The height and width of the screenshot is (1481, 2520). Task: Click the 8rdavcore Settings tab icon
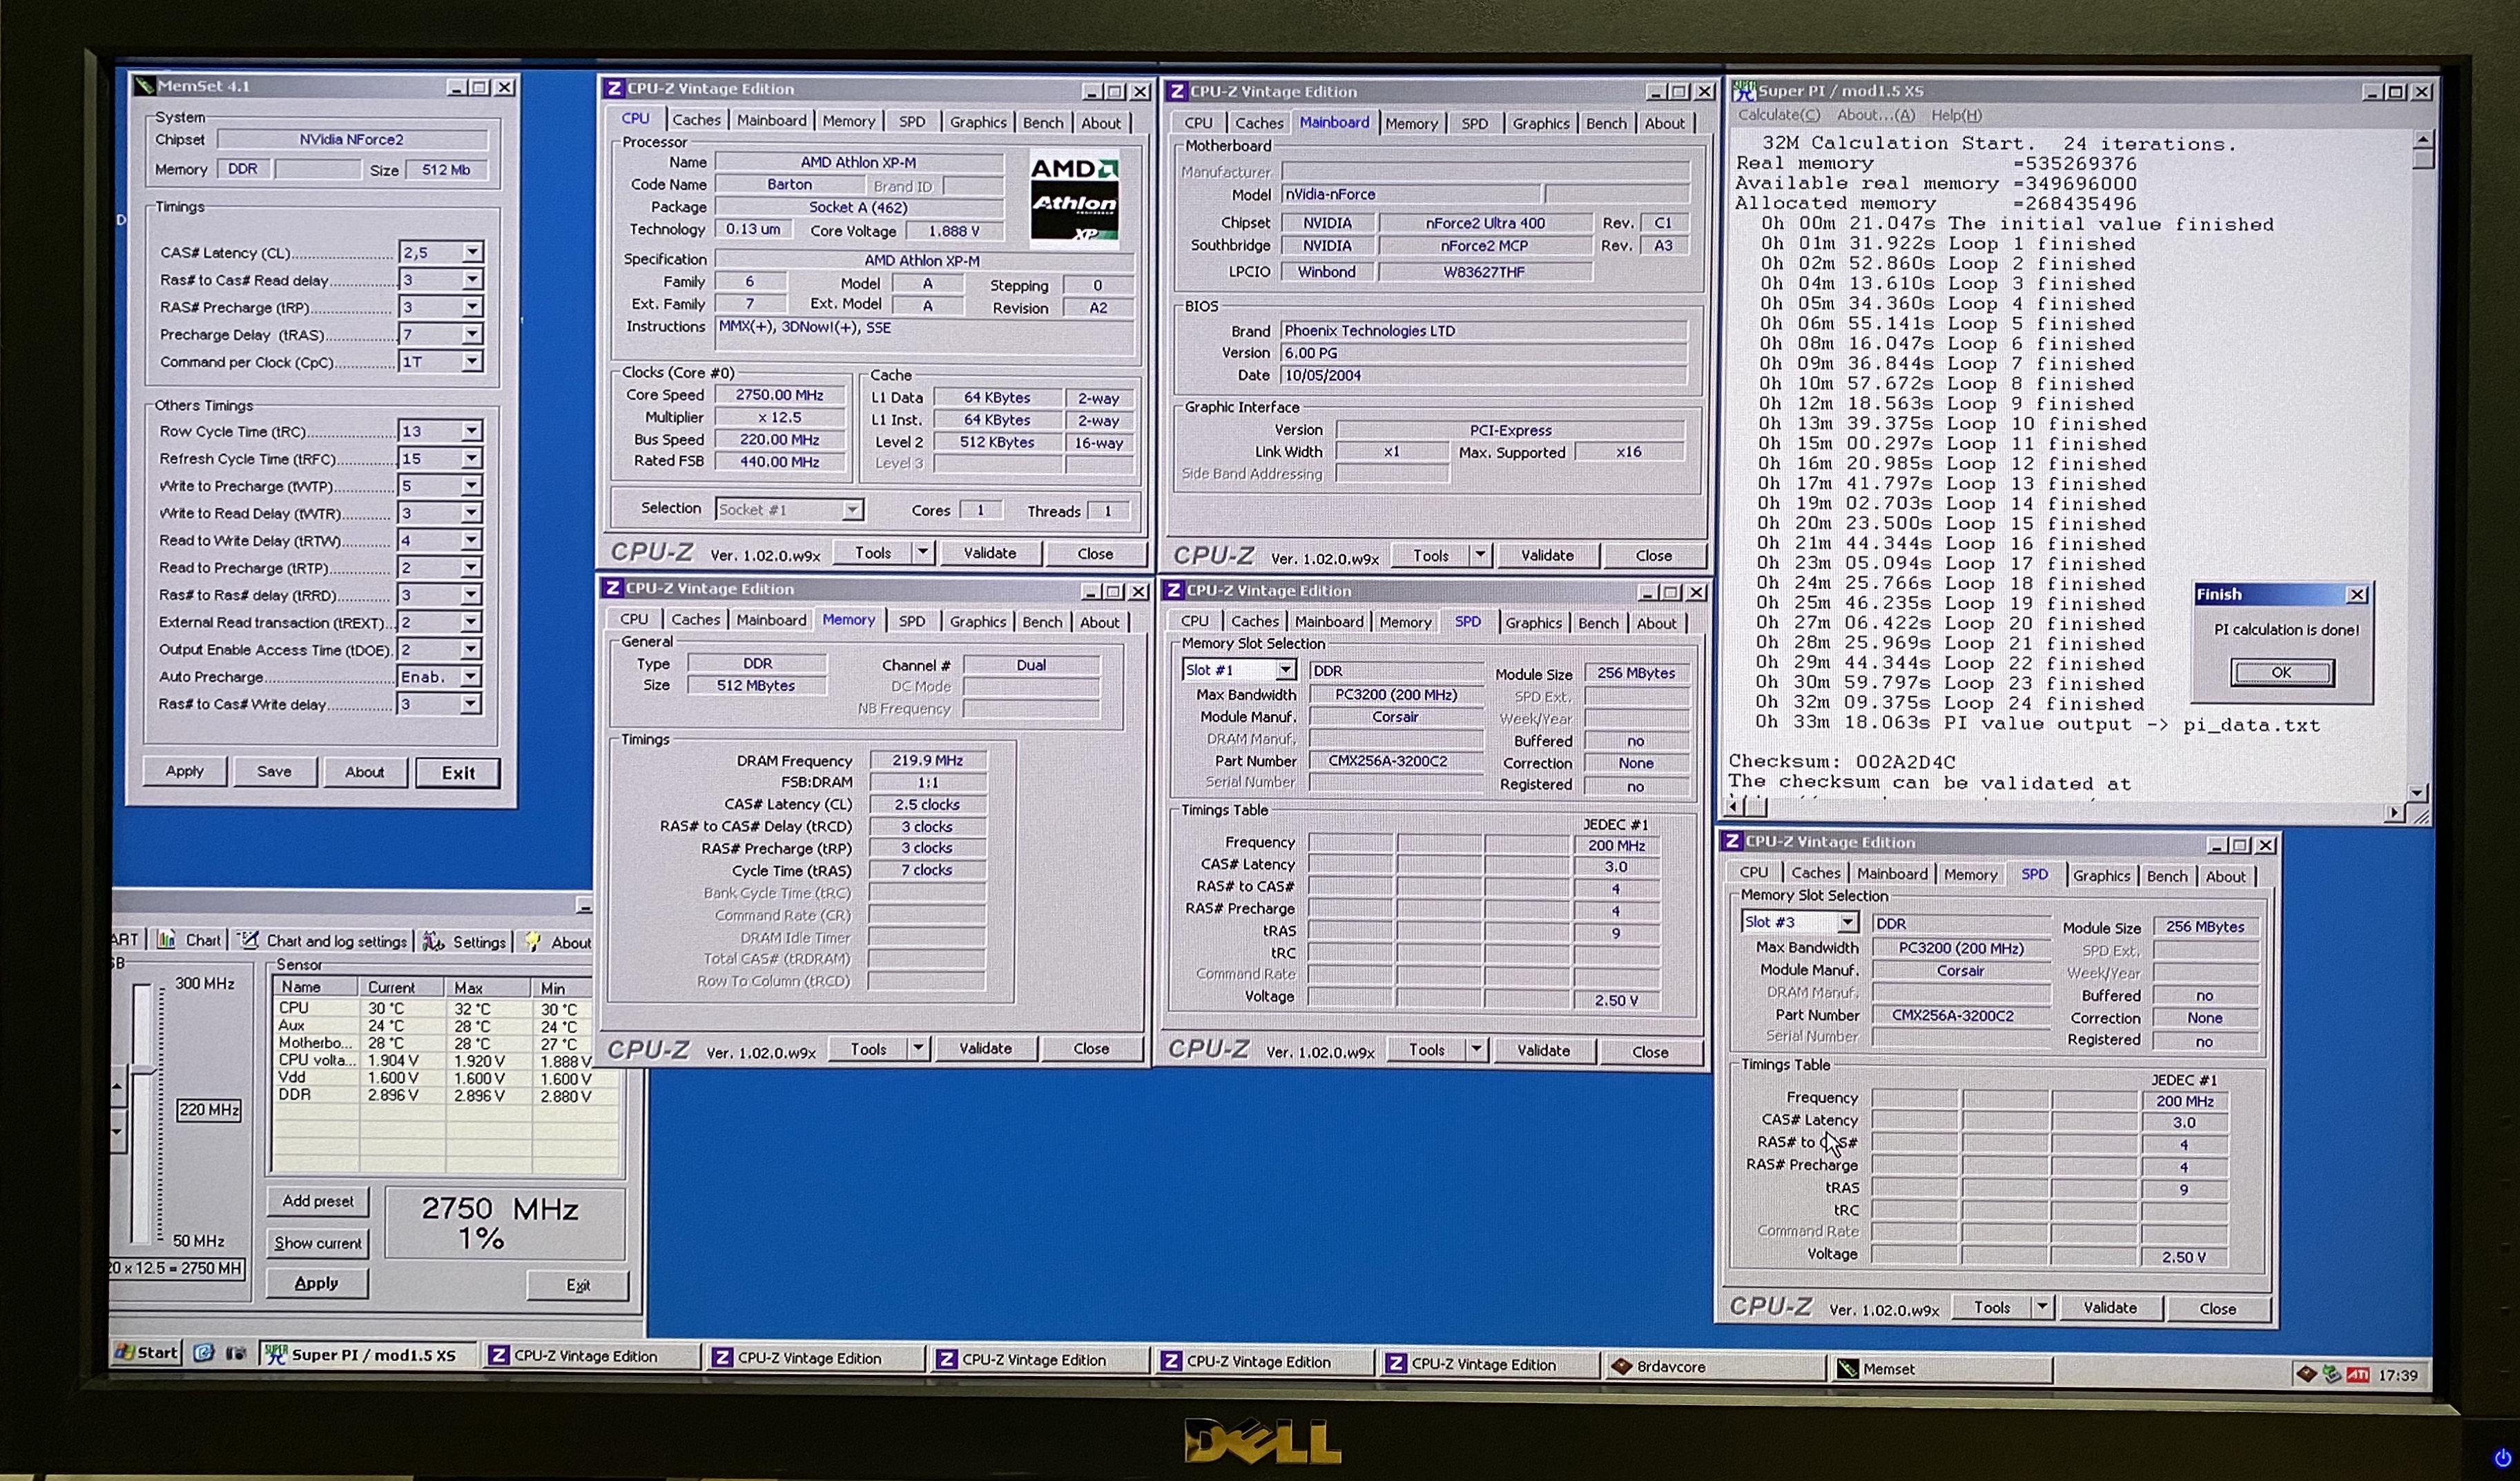click(433, 941)
